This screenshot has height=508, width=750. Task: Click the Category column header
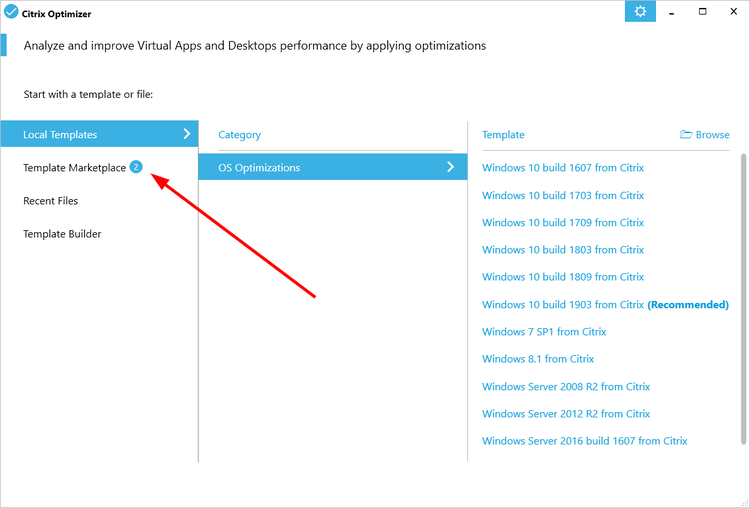tap(240, 135)
